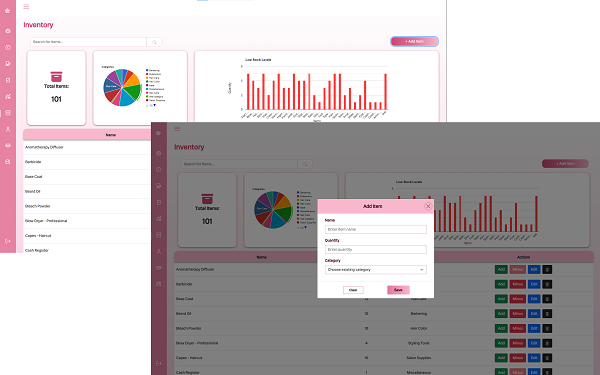Delete Bleach Powder row via trash icon
This screenshot has height=375, width=600.
click(x=547, y=328)
